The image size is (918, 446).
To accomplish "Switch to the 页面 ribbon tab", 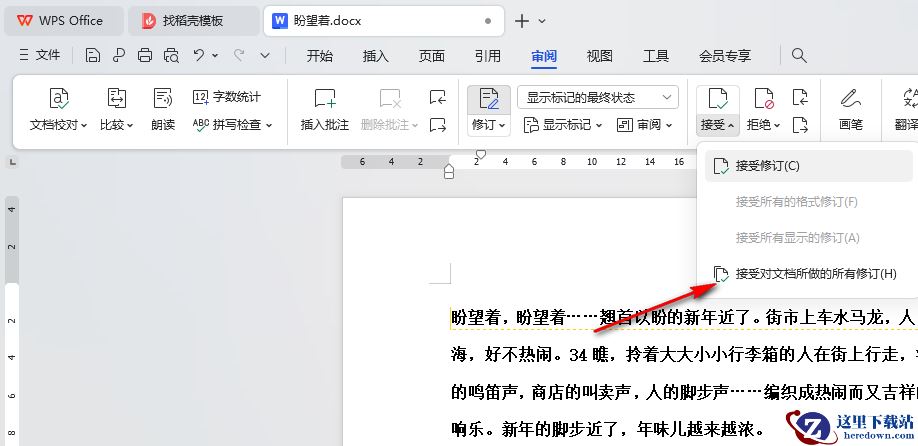I will pyautogui.click(x=431, y=56).
